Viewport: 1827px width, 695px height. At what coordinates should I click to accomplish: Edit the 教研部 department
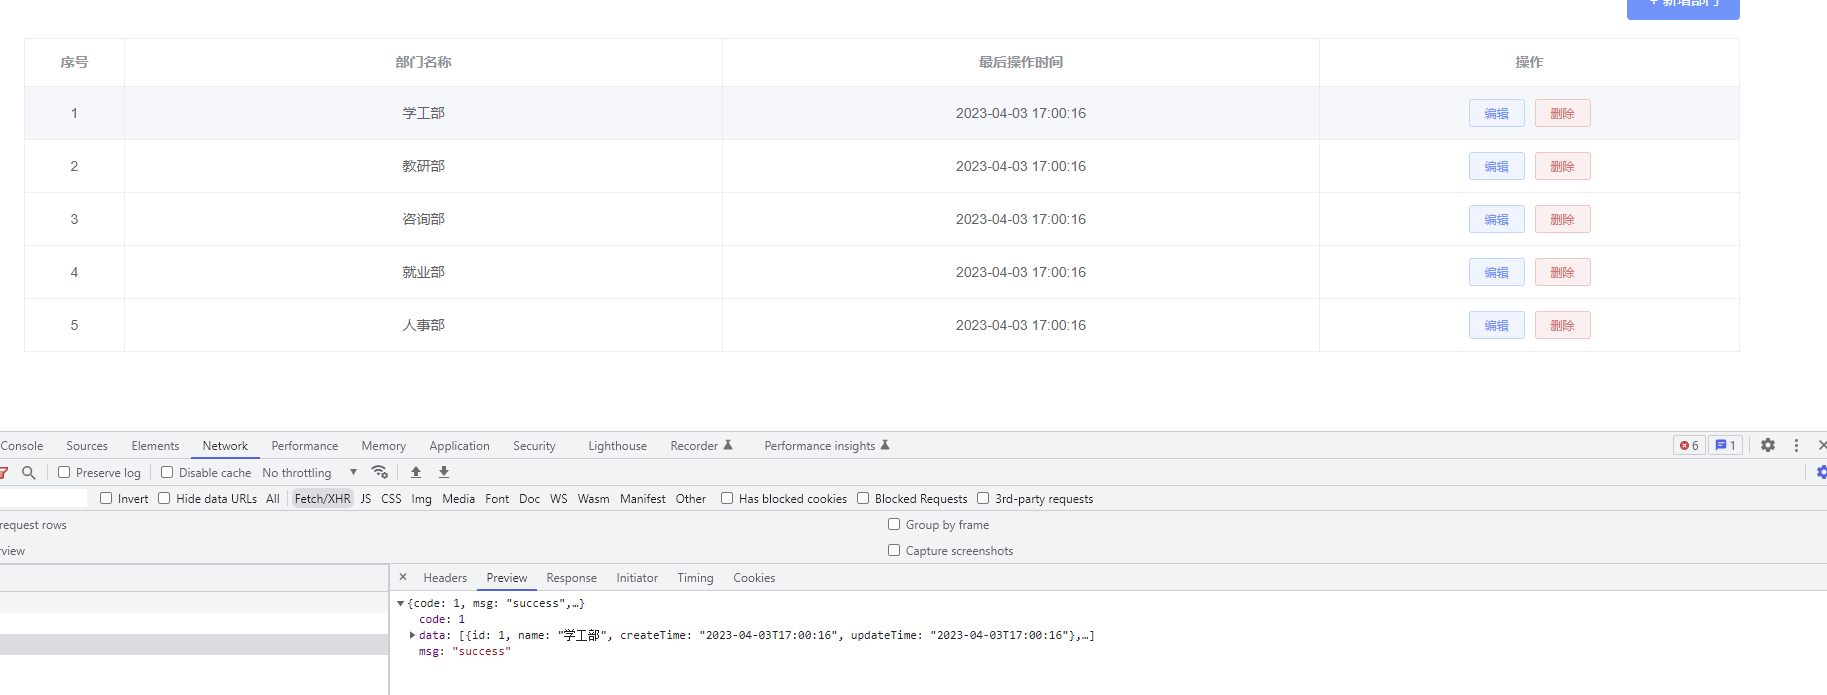click(1497, 166)
